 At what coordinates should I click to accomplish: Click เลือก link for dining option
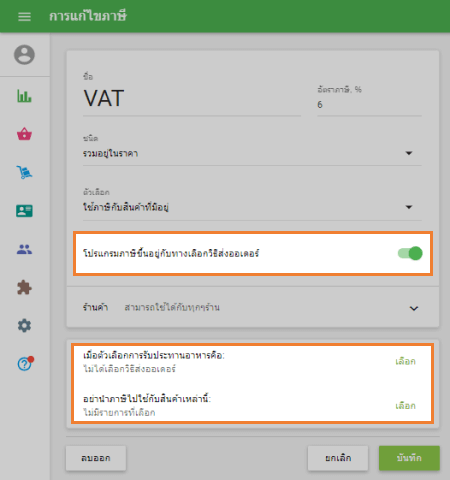click(x=405, y=361)
